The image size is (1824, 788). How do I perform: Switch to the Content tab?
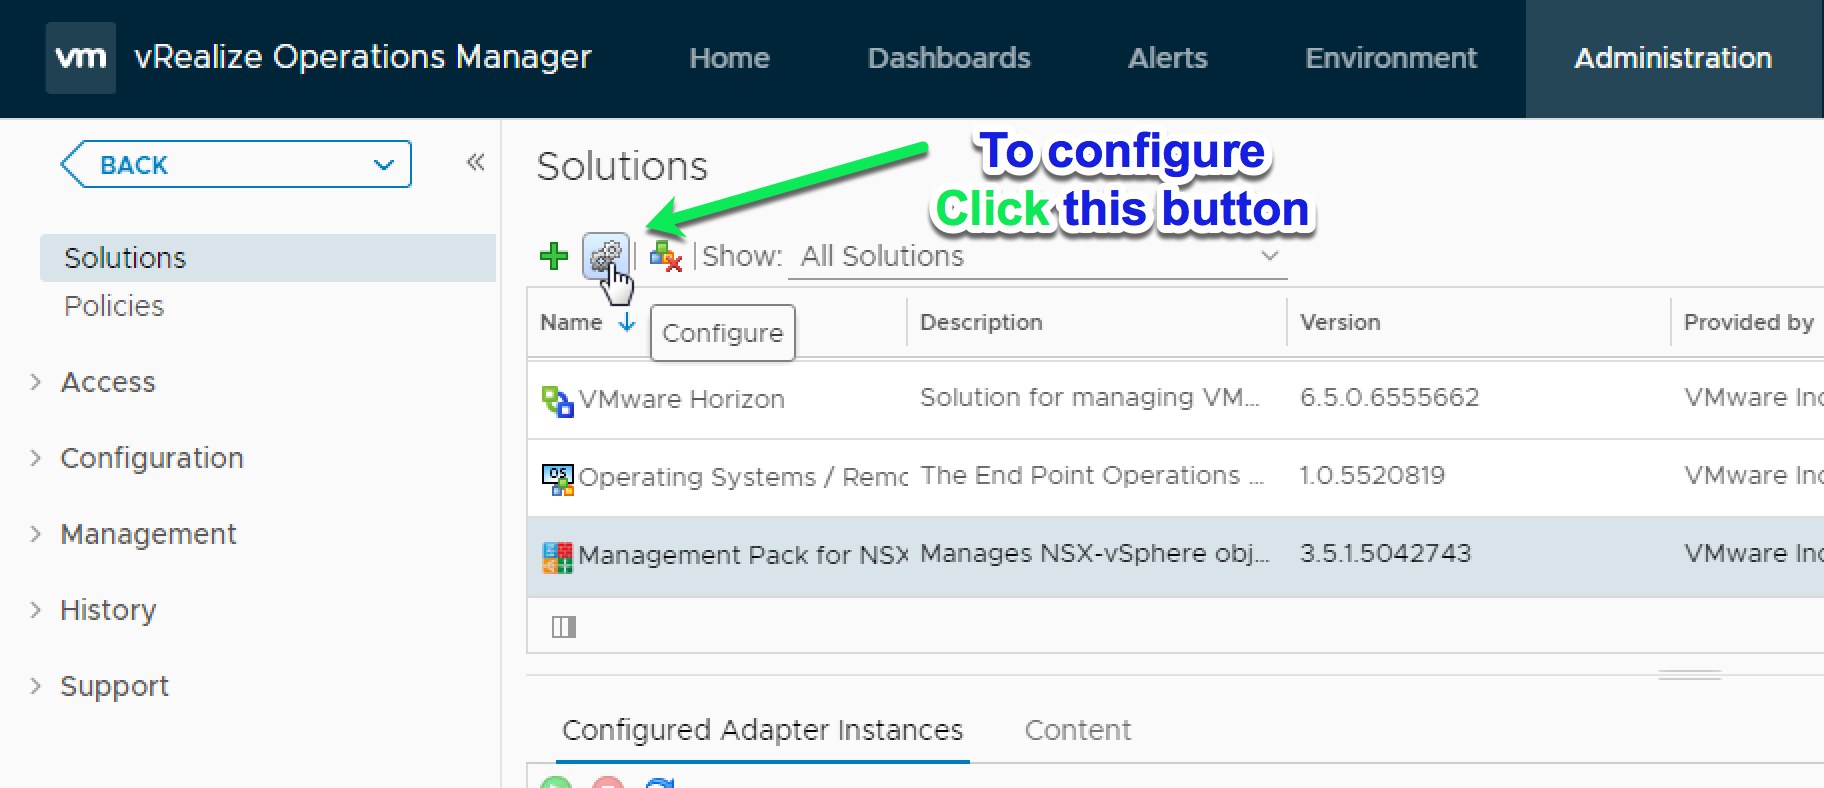coord(1077,730)
